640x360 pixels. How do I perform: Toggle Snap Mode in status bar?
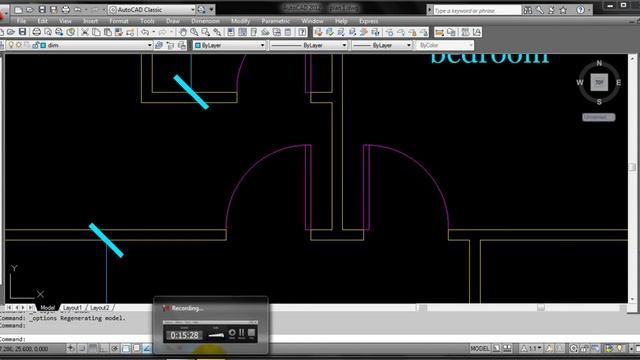(x=82, y=349)
